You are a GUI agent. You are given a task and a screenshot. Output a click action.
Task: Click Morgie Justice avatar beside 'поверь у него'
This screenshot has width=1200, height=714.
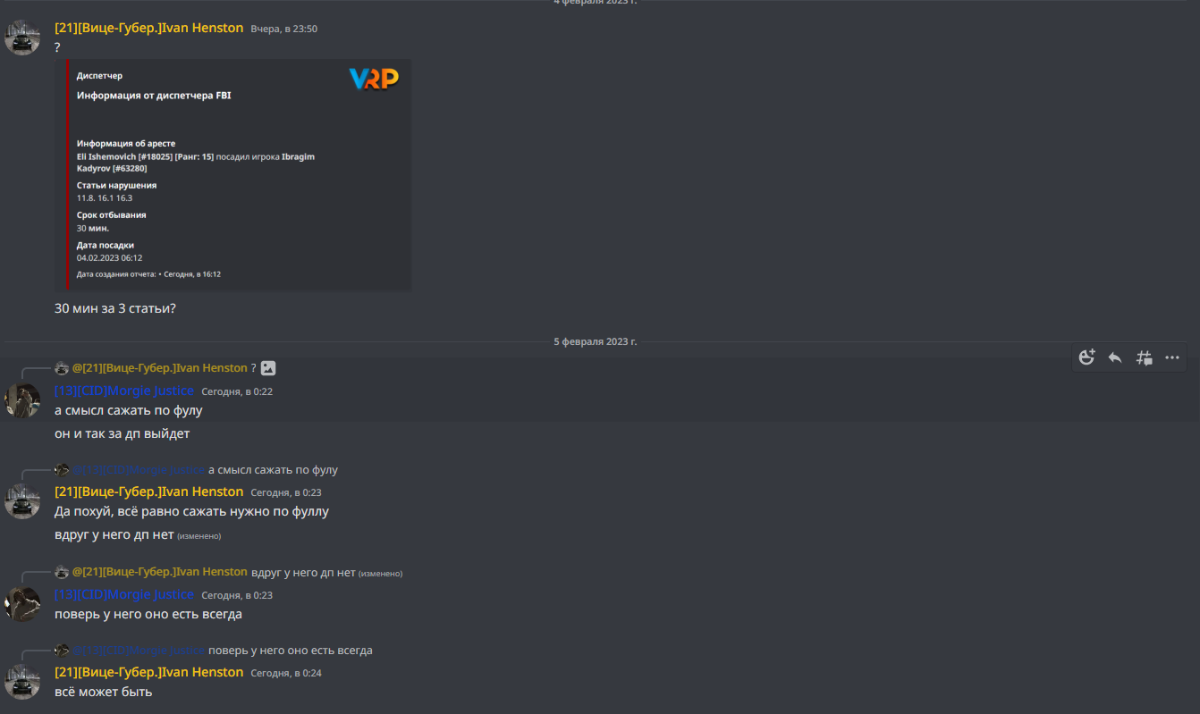coord(22,604)
